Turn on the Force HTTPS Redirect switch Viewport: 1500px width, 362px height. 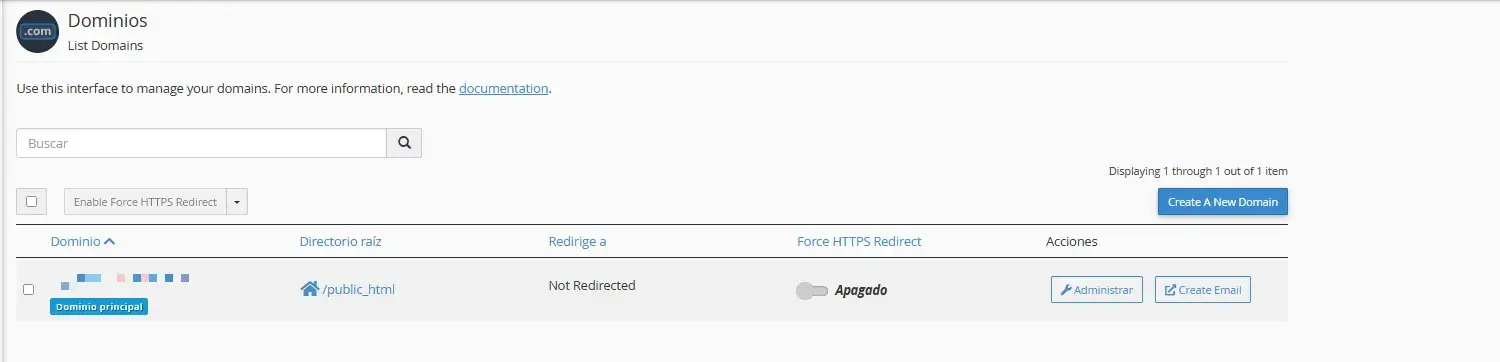pos(812,290)
